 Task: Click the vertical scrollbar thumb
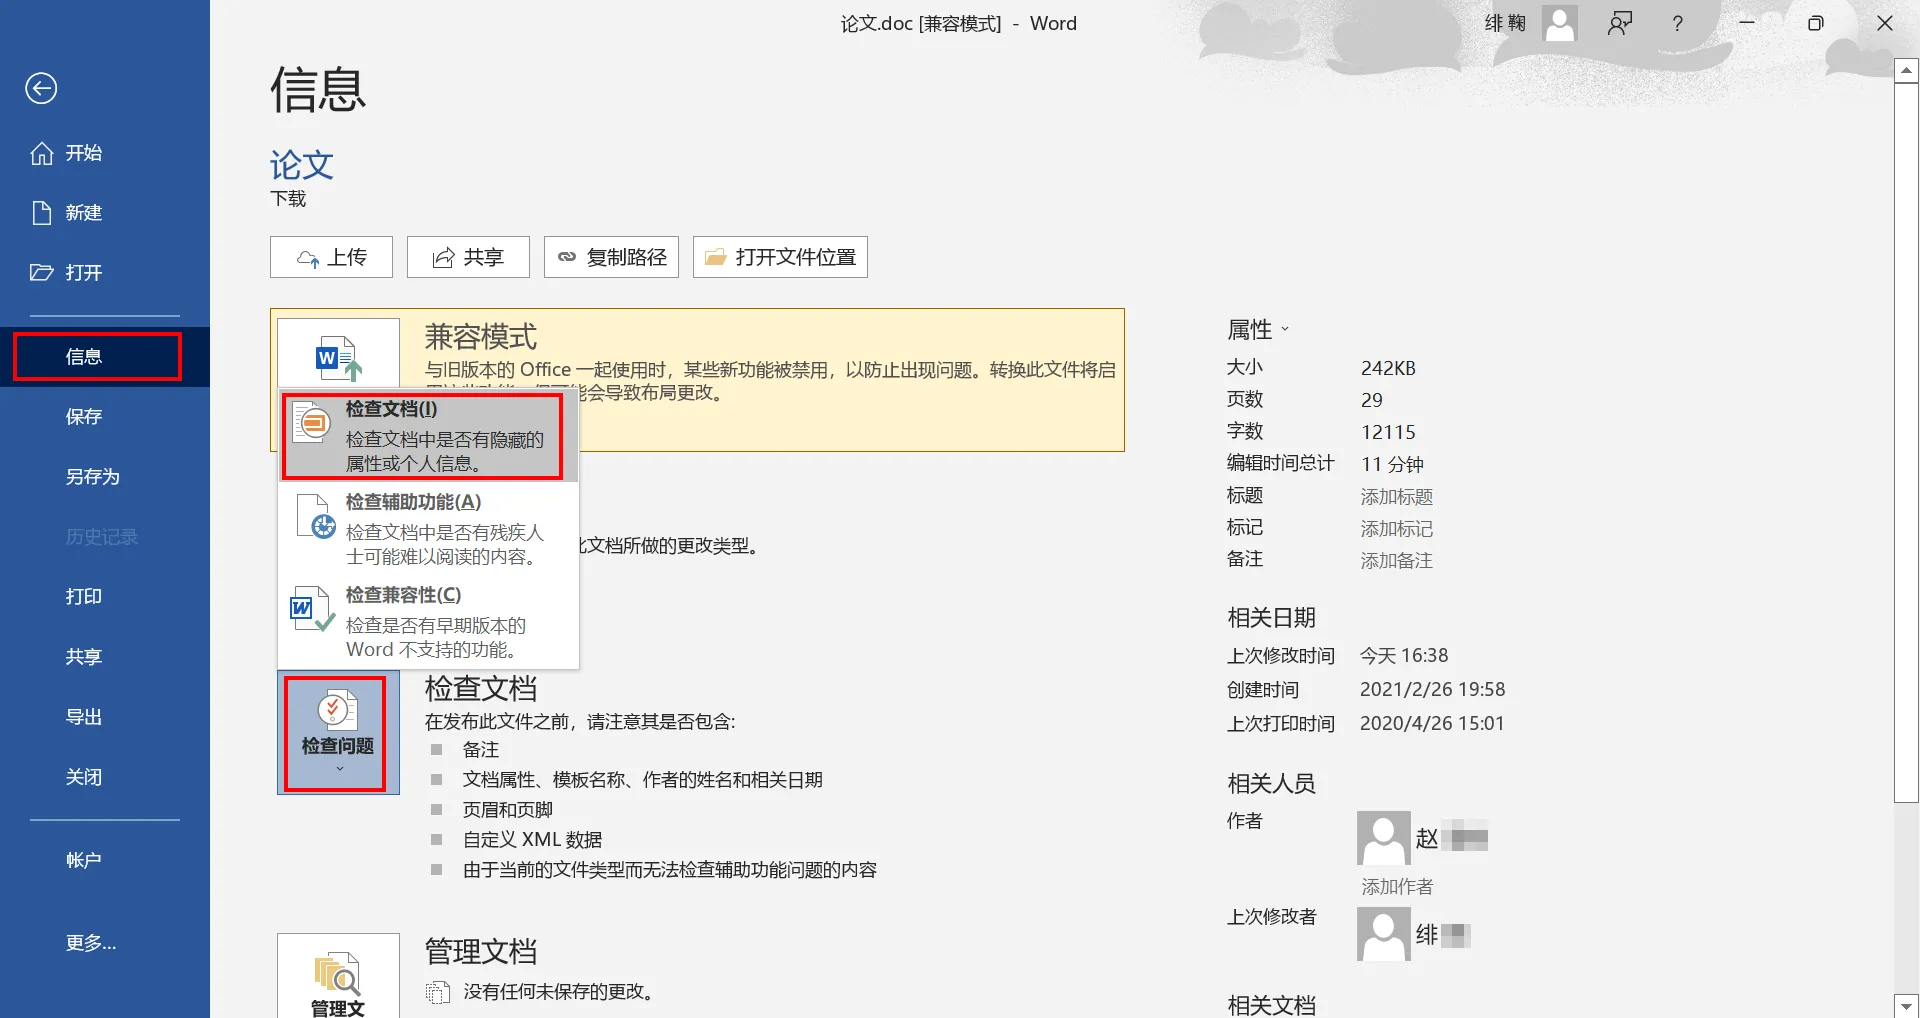[x=1907, y=442]
